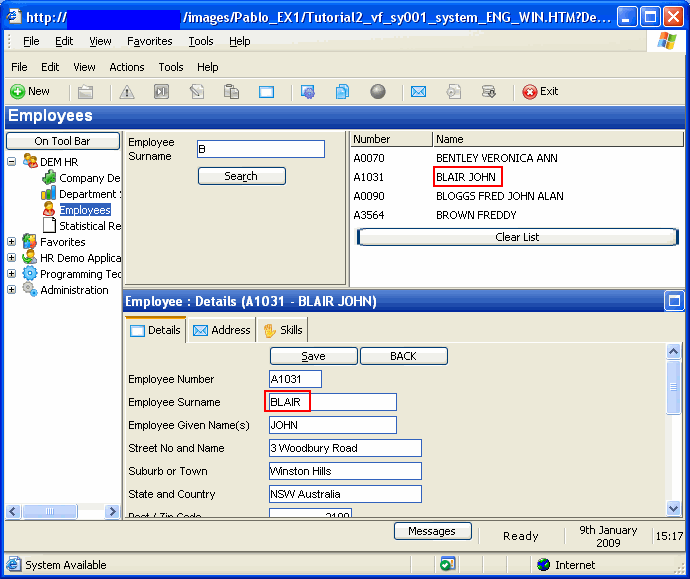Click the folder open toolbar icon
690x579 pixels.
[x=85, y=92]
